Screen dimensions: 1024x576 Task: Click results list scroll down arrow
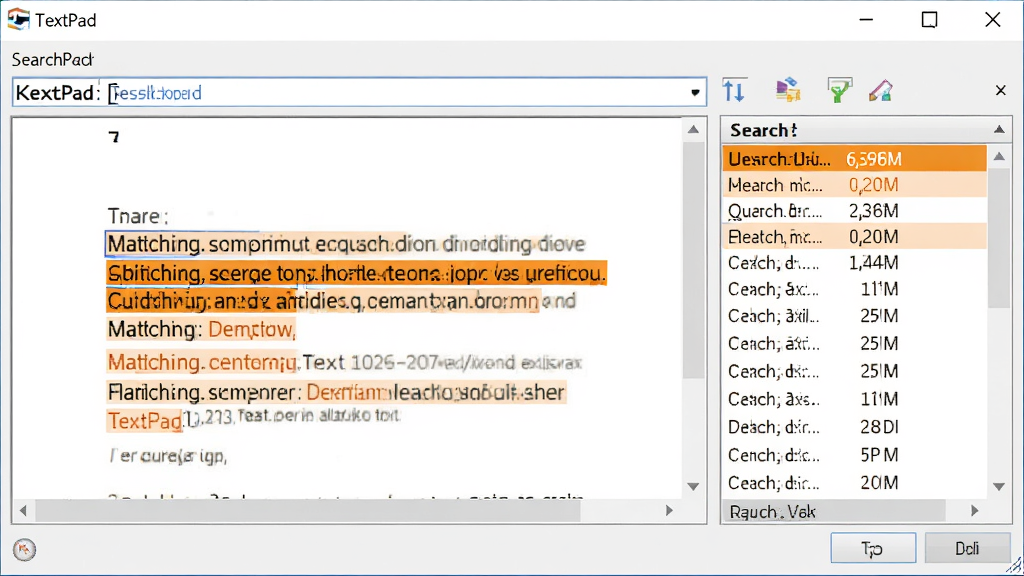pyautogui.click(x=999, y=487)
